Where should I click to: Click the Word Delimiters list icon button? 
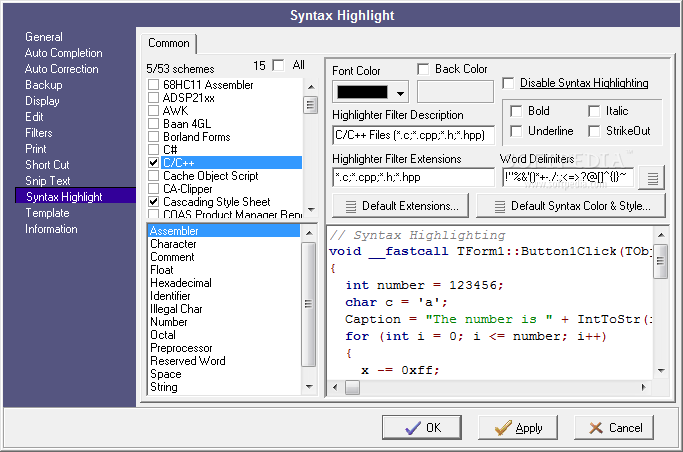point(652,178)
